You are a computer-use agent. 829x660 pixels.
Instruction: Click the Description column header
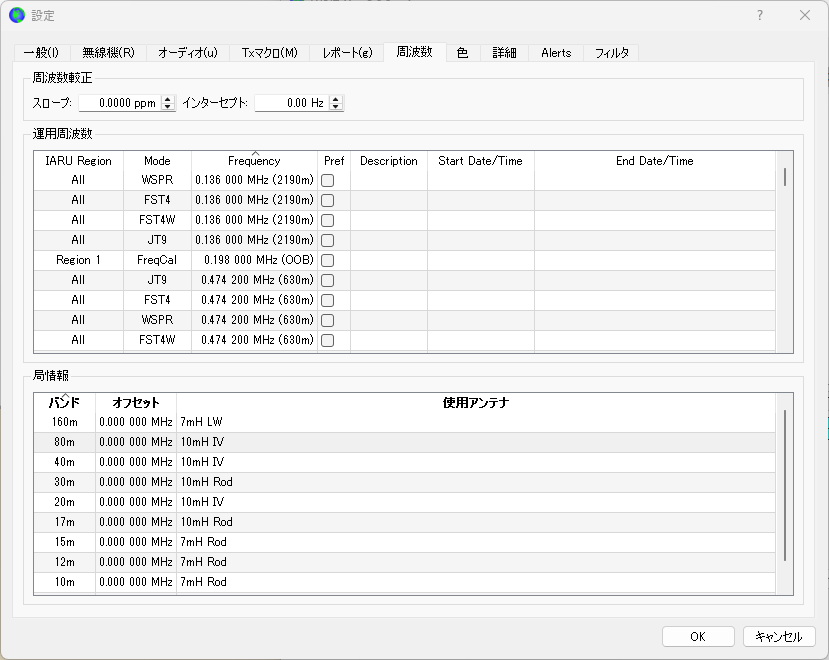389,161
